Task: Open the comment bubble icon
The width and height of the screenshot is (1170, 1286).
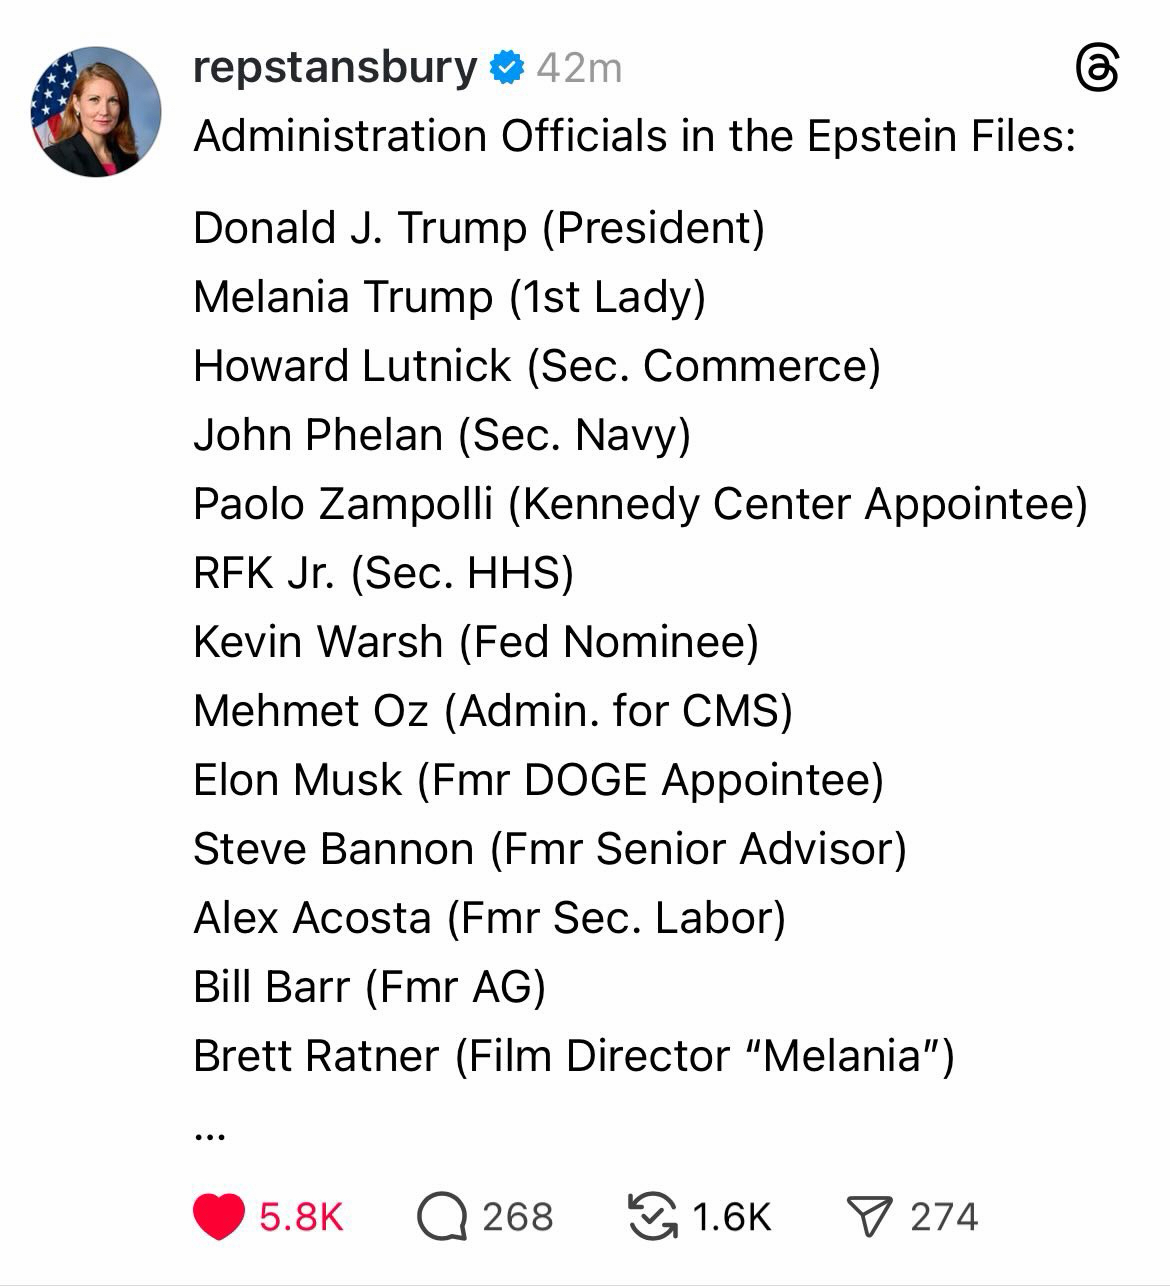Action: point(441,1217)
